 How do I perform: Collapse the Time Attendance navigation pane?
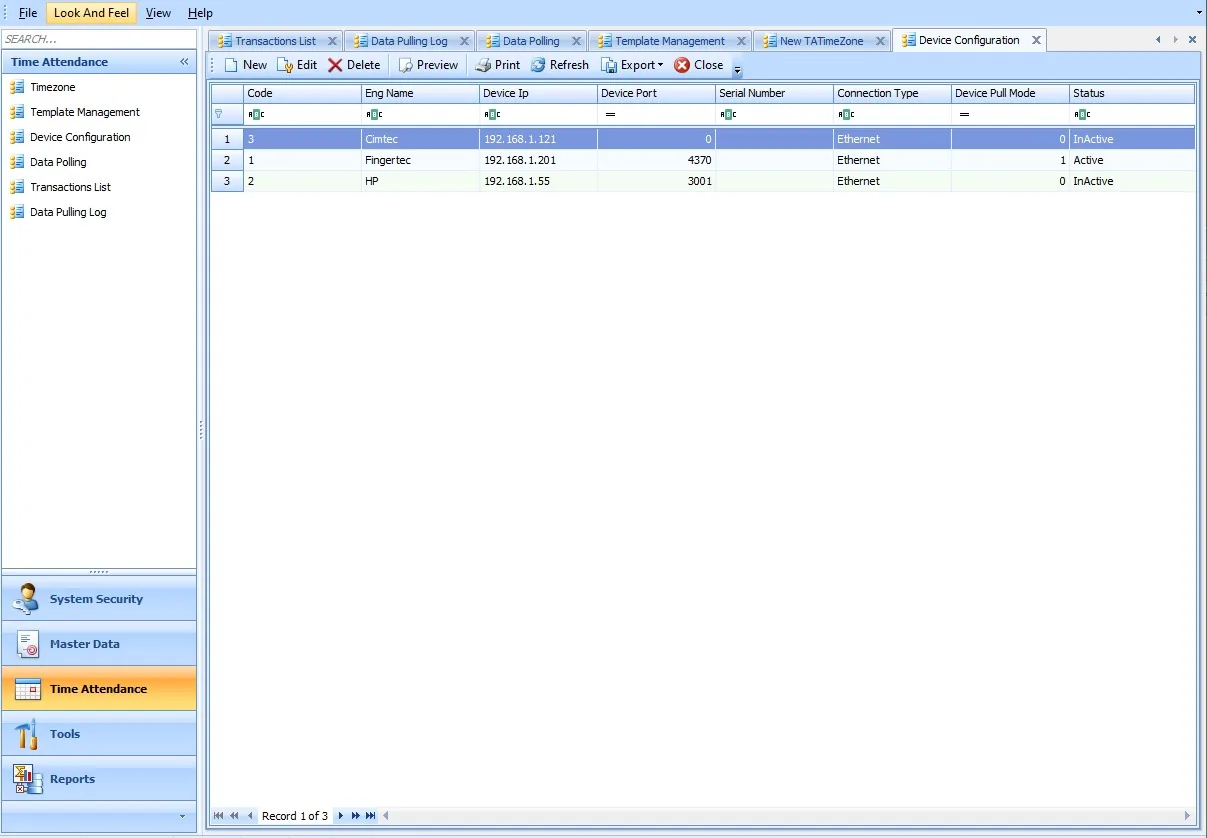coord(184,62)
